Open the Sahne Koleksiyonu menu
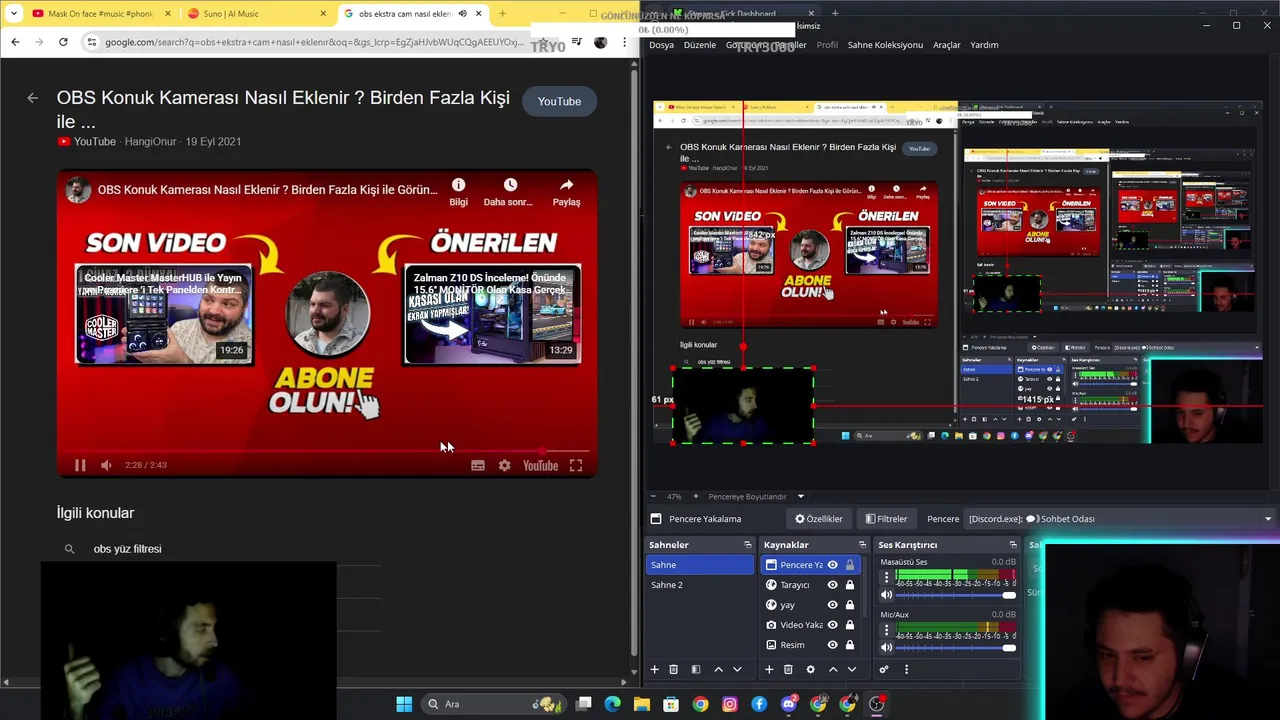The width and height of the screenshot is (1280, 720). pos(885,45)
